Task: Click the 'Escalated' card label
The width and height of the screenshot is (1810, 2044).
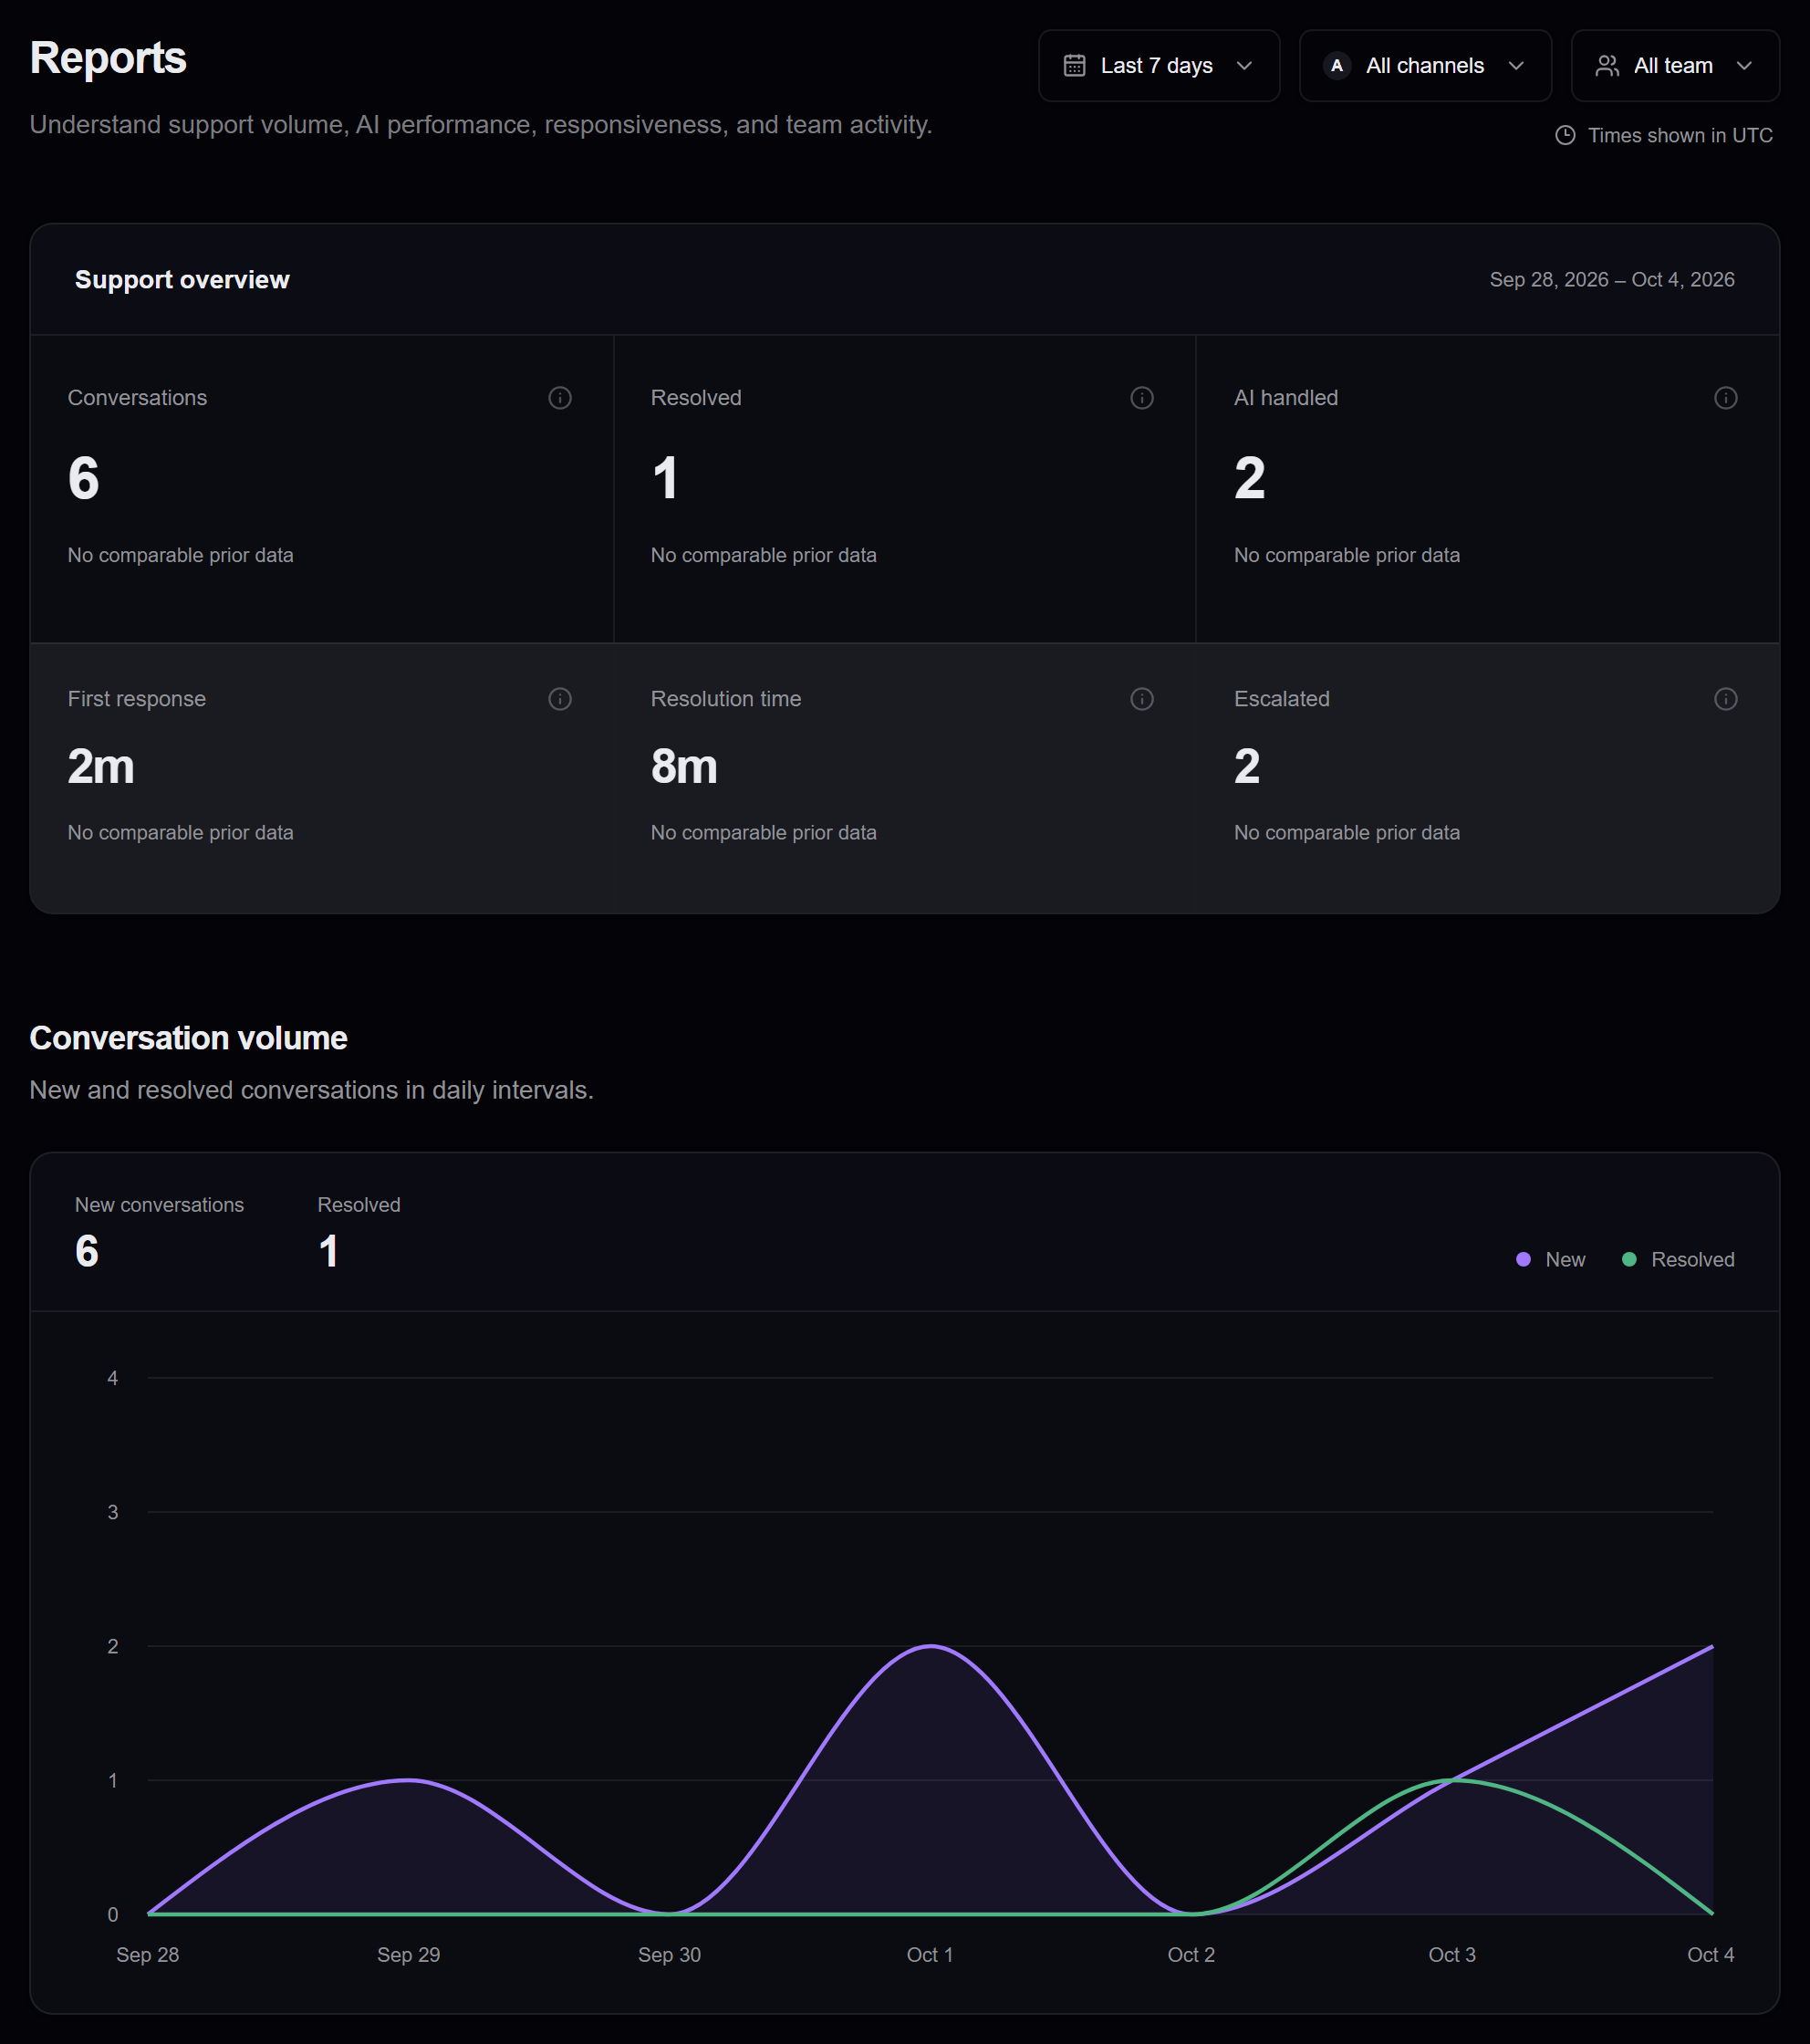Action: click(x=1282, y=699)
